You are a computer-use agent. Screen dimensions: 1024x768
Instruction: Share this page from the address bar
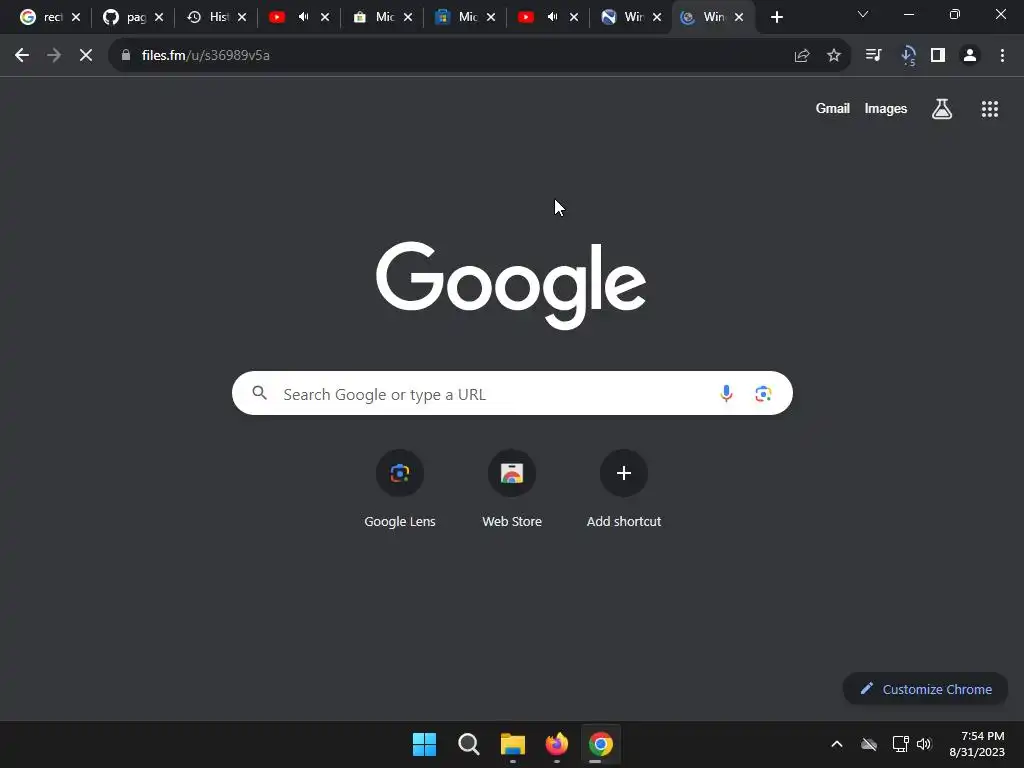(x=802, y=56)
